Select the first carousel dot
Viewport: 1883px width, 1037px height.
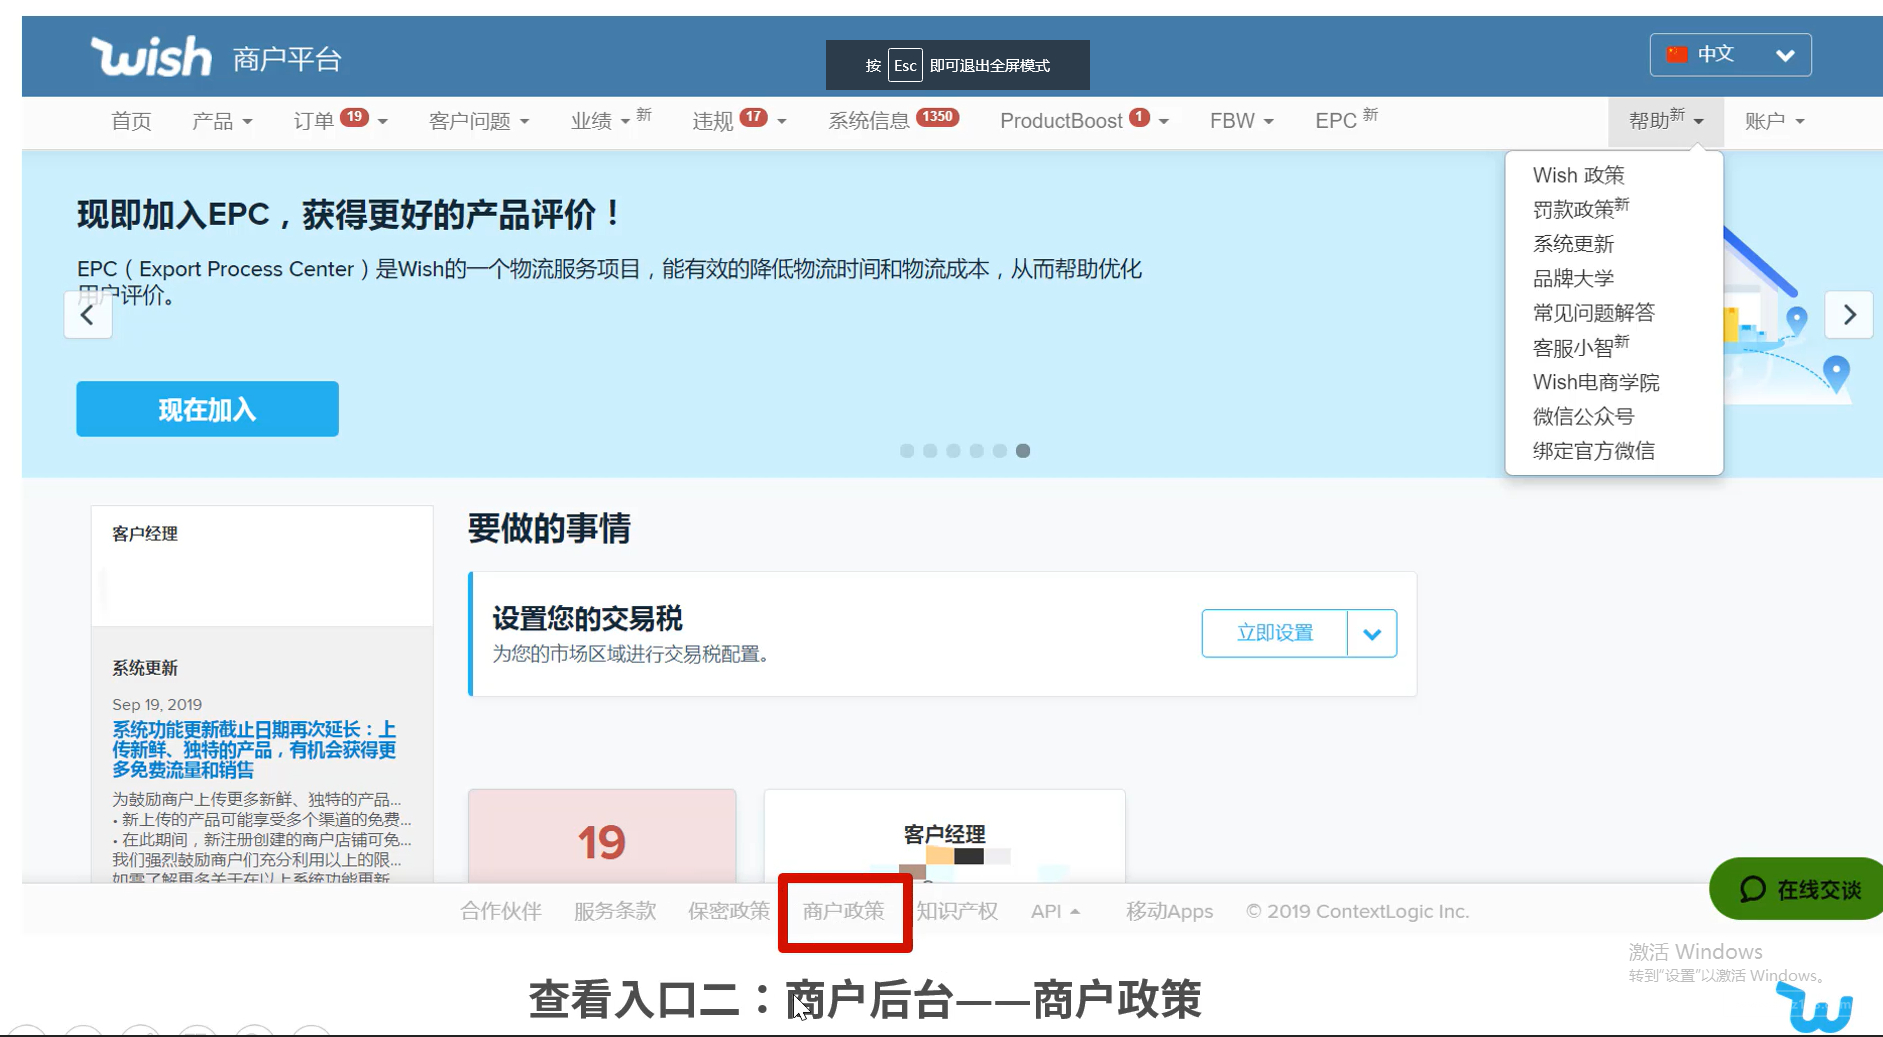coord(907,451)
